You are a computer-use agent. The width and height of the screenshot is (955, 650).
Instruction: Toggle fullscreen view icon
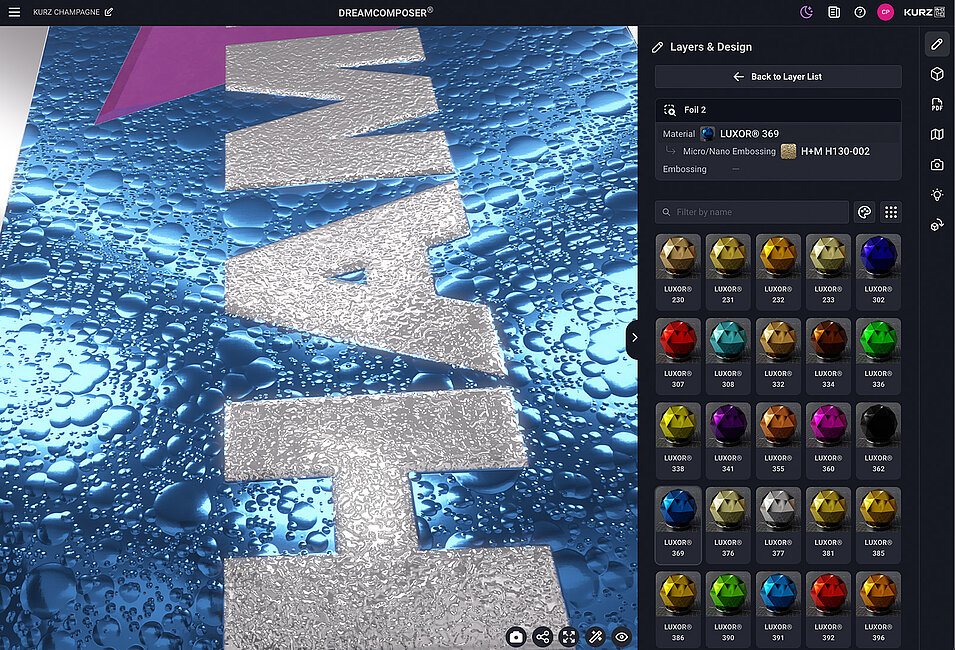click(x=569, y=637)
